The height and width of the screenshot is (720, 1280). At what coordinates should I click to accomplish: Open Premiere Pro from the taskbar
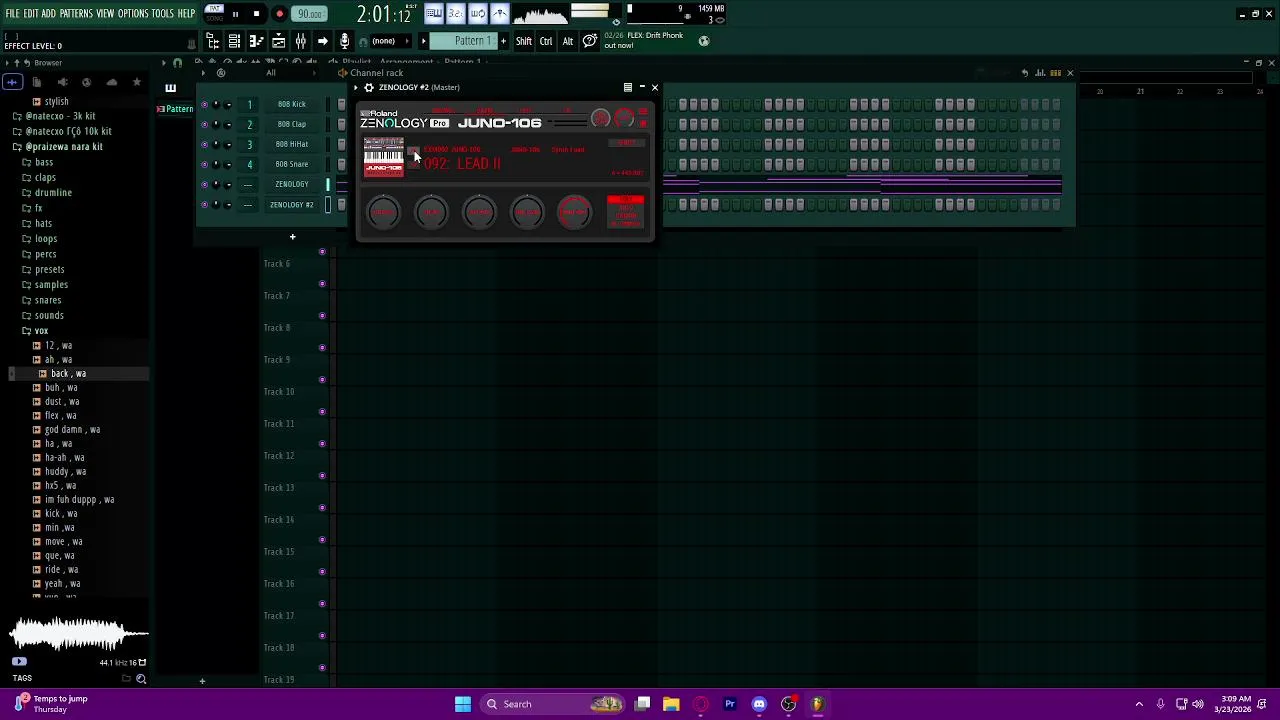(730, 704)
